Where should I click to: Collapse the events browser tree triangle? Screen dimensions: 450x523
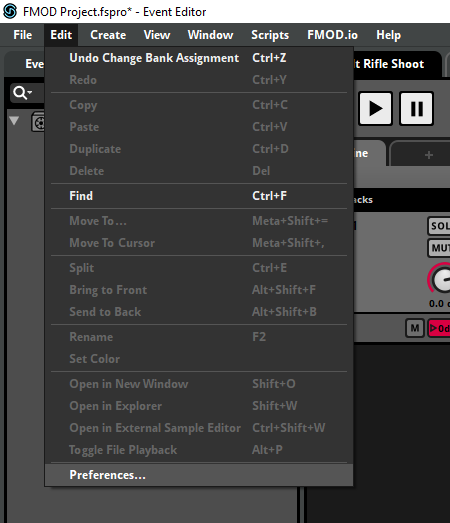(14, 120)
